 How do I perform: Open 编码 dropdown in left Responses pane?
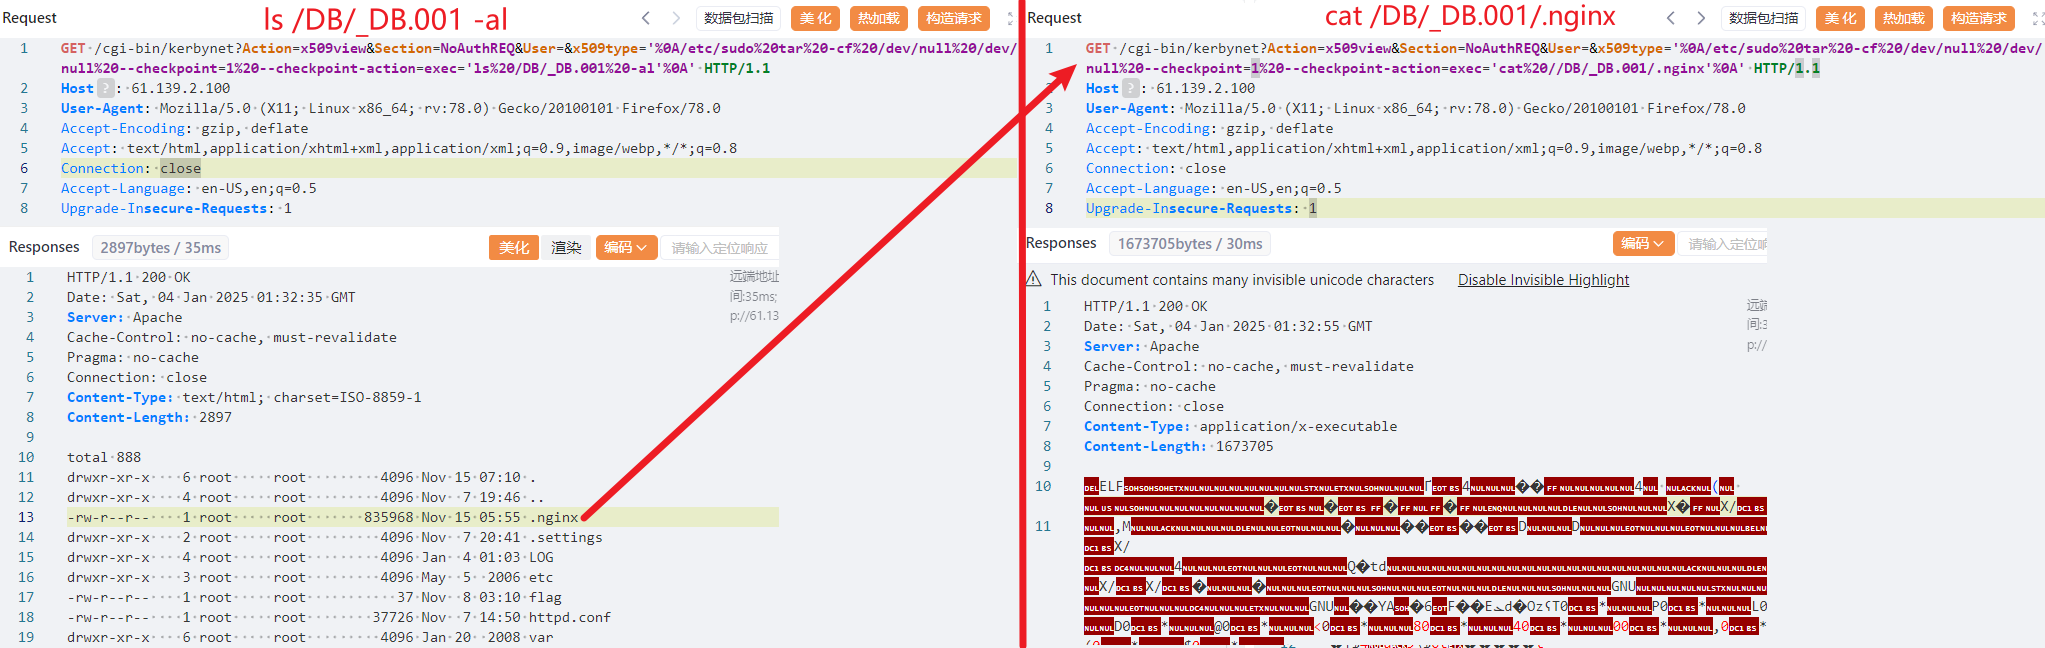pyautogui.click(x=626, y=247)
